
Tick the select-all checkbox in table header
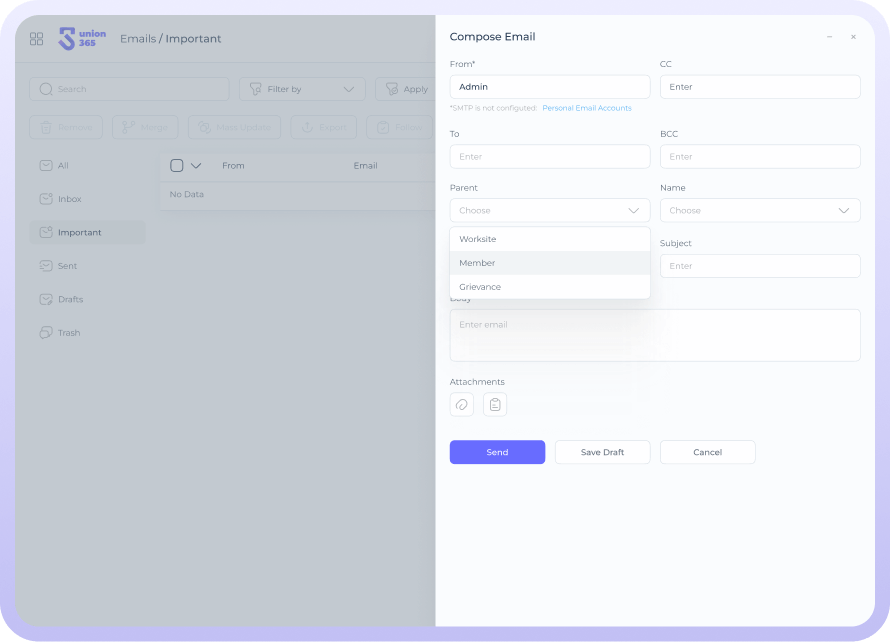tap(177, 166)
